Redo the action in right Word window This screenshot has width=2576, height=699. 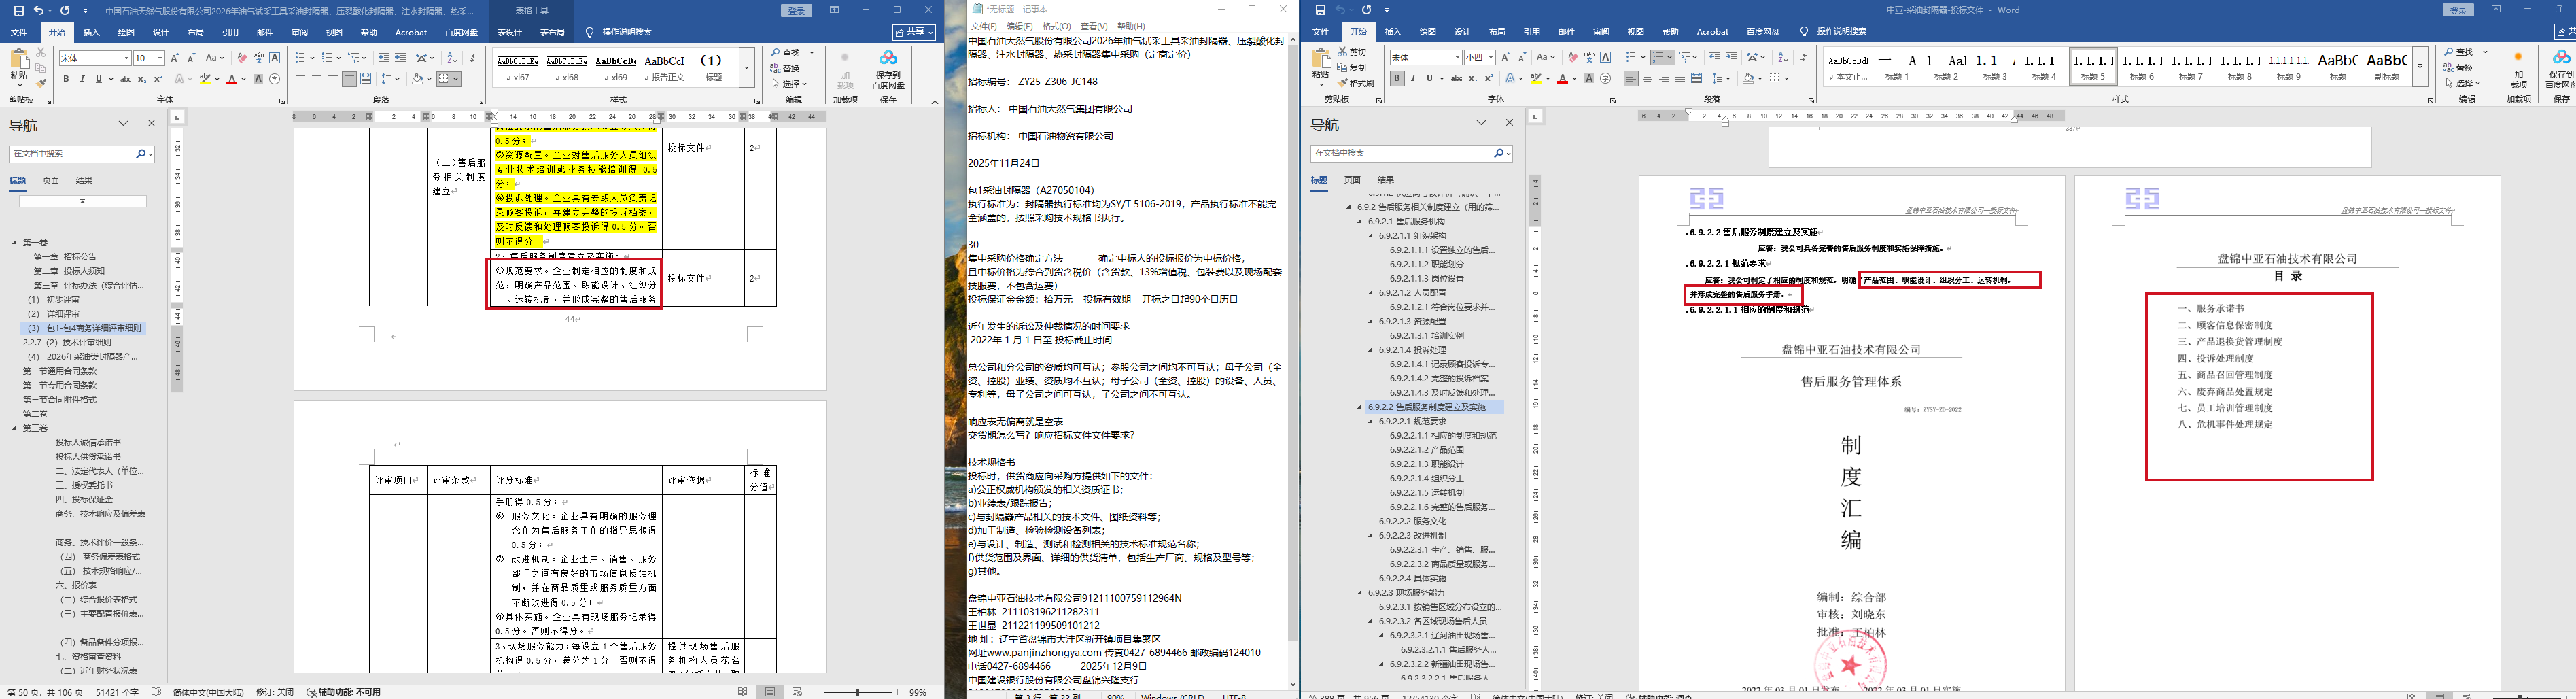coord(1366,10)
